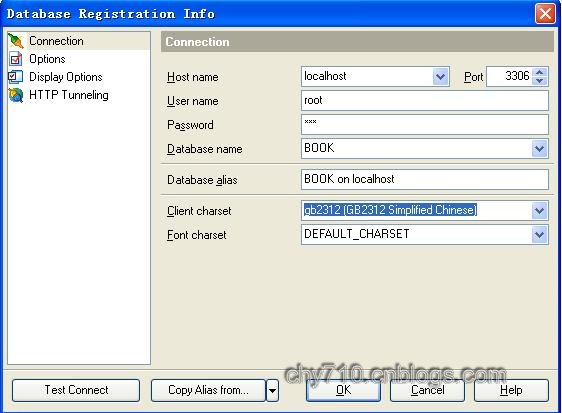Click the Database alias label
The width and height of the screenshot is (562, 413).
click(x=202, y=180)
